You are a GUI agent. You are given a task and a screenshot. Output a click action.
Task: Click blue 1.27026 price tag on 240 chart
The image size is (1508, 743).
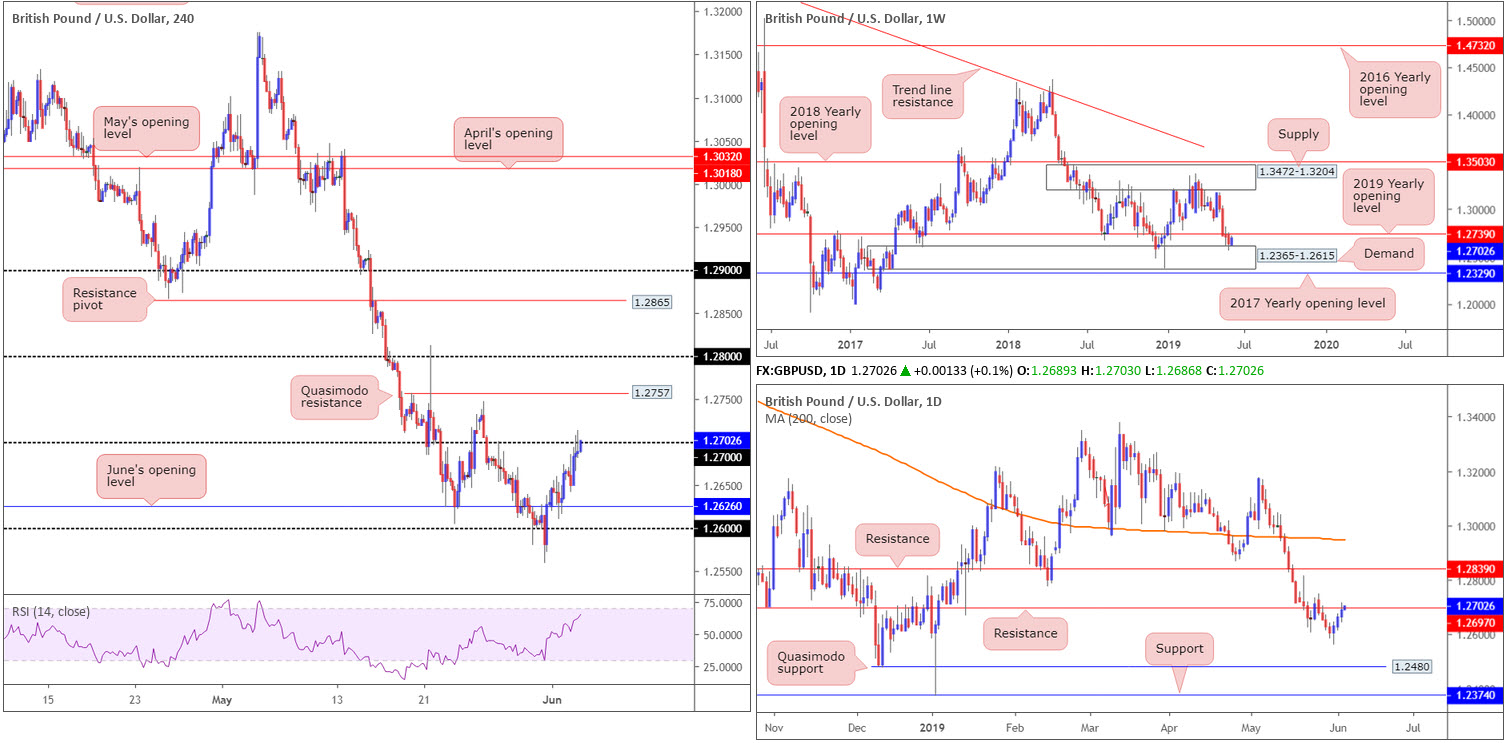(721, 441)
